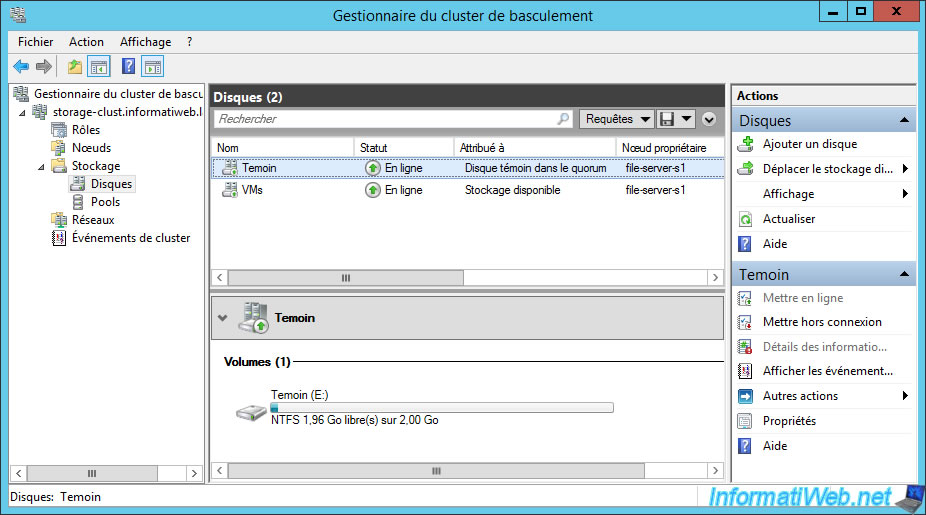This screenshot has width=926, height=515.
Task: Select 'Mettre hors connexion' action
Action: click(821, 322)
